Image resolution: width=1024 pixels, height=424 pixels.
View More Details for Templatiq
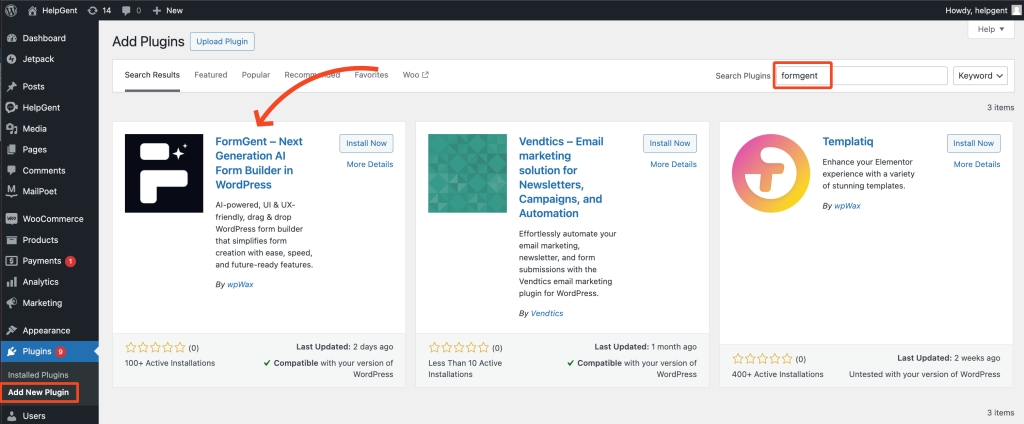pos(977,164)
